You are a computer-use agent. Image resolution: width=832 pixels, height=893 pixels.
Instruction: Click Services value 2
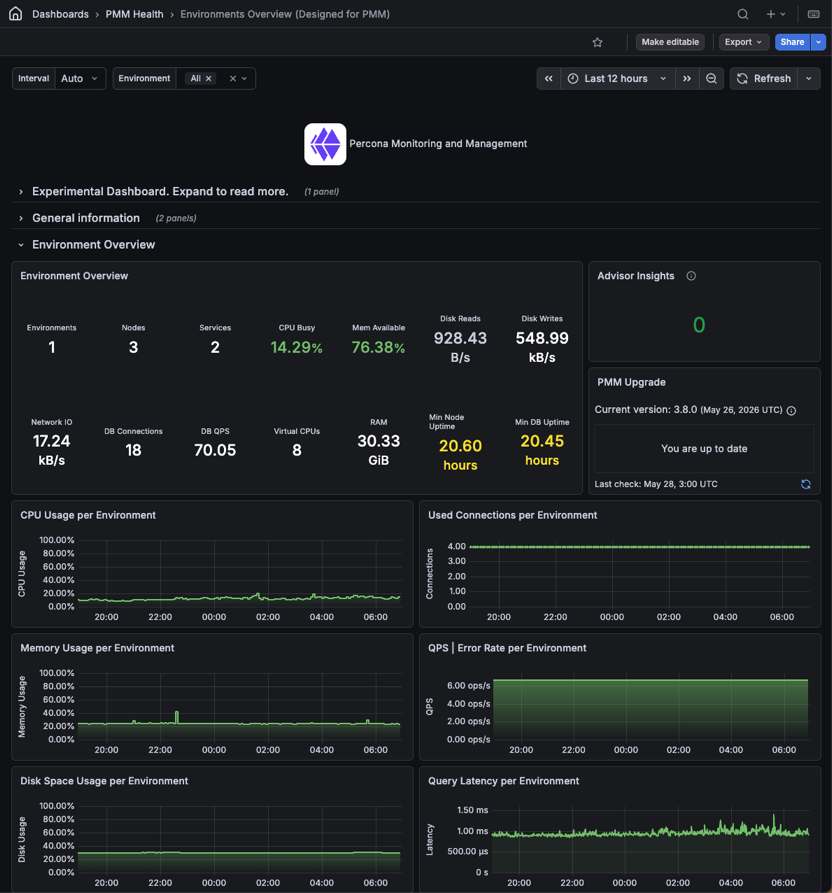[215, 347]
